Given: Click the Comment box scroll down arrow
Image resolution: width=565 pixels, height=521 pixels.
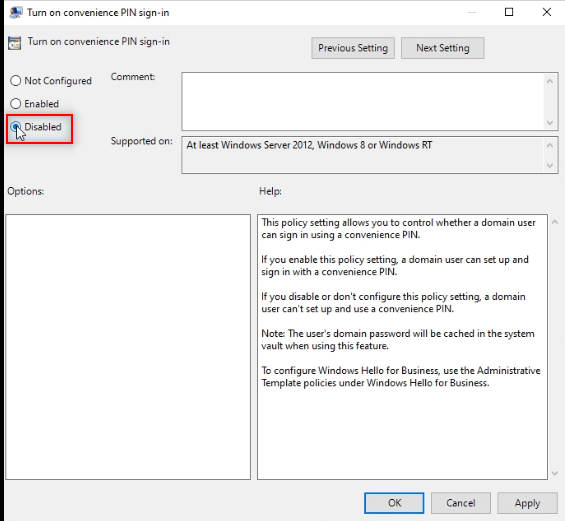Looking at the screenshot, I should point(550,123).
